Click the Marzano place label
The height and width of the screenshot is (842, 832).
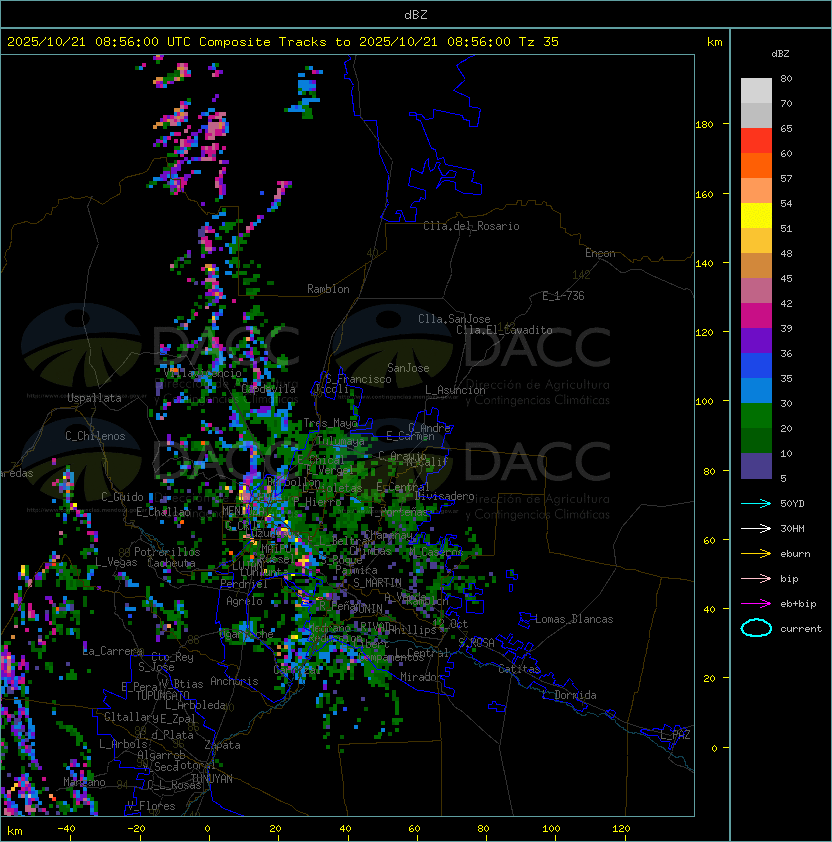point(84,782)
